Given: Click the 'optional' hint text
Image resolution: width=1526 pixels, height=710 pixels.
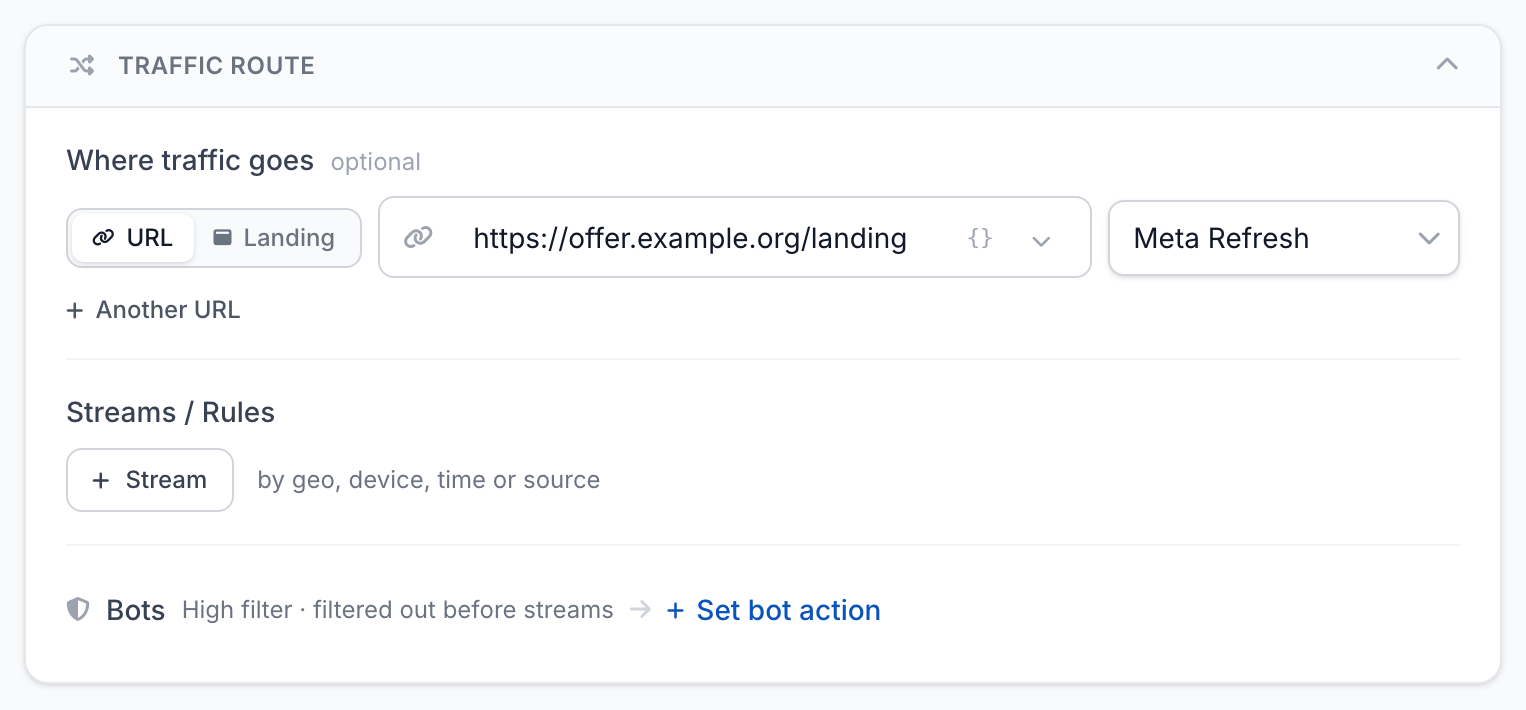Looking at the screenshot, I should click(376, 162).
